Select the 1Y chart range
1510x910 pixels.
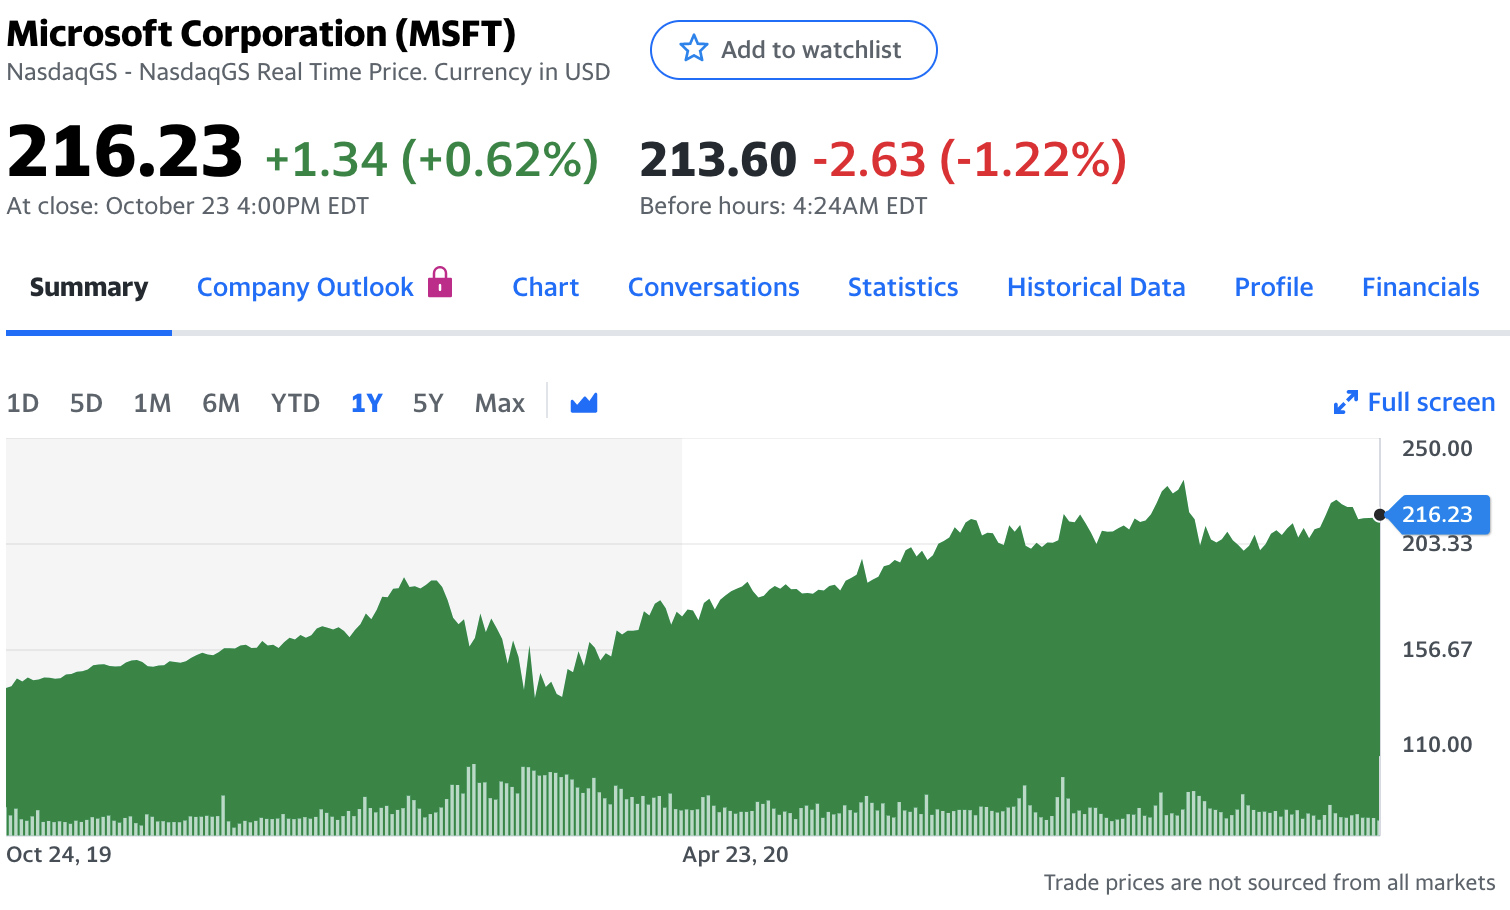[367, 403]
